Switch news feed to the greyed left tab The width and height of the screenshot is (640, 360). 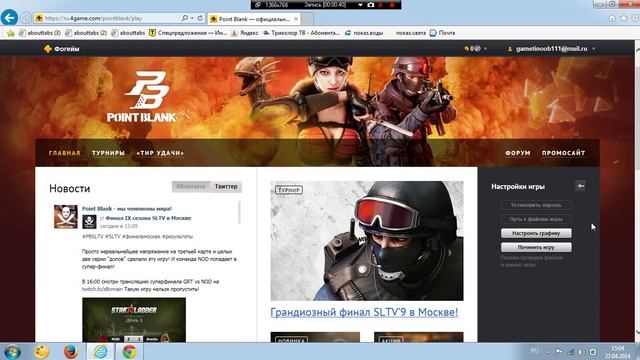191,187
